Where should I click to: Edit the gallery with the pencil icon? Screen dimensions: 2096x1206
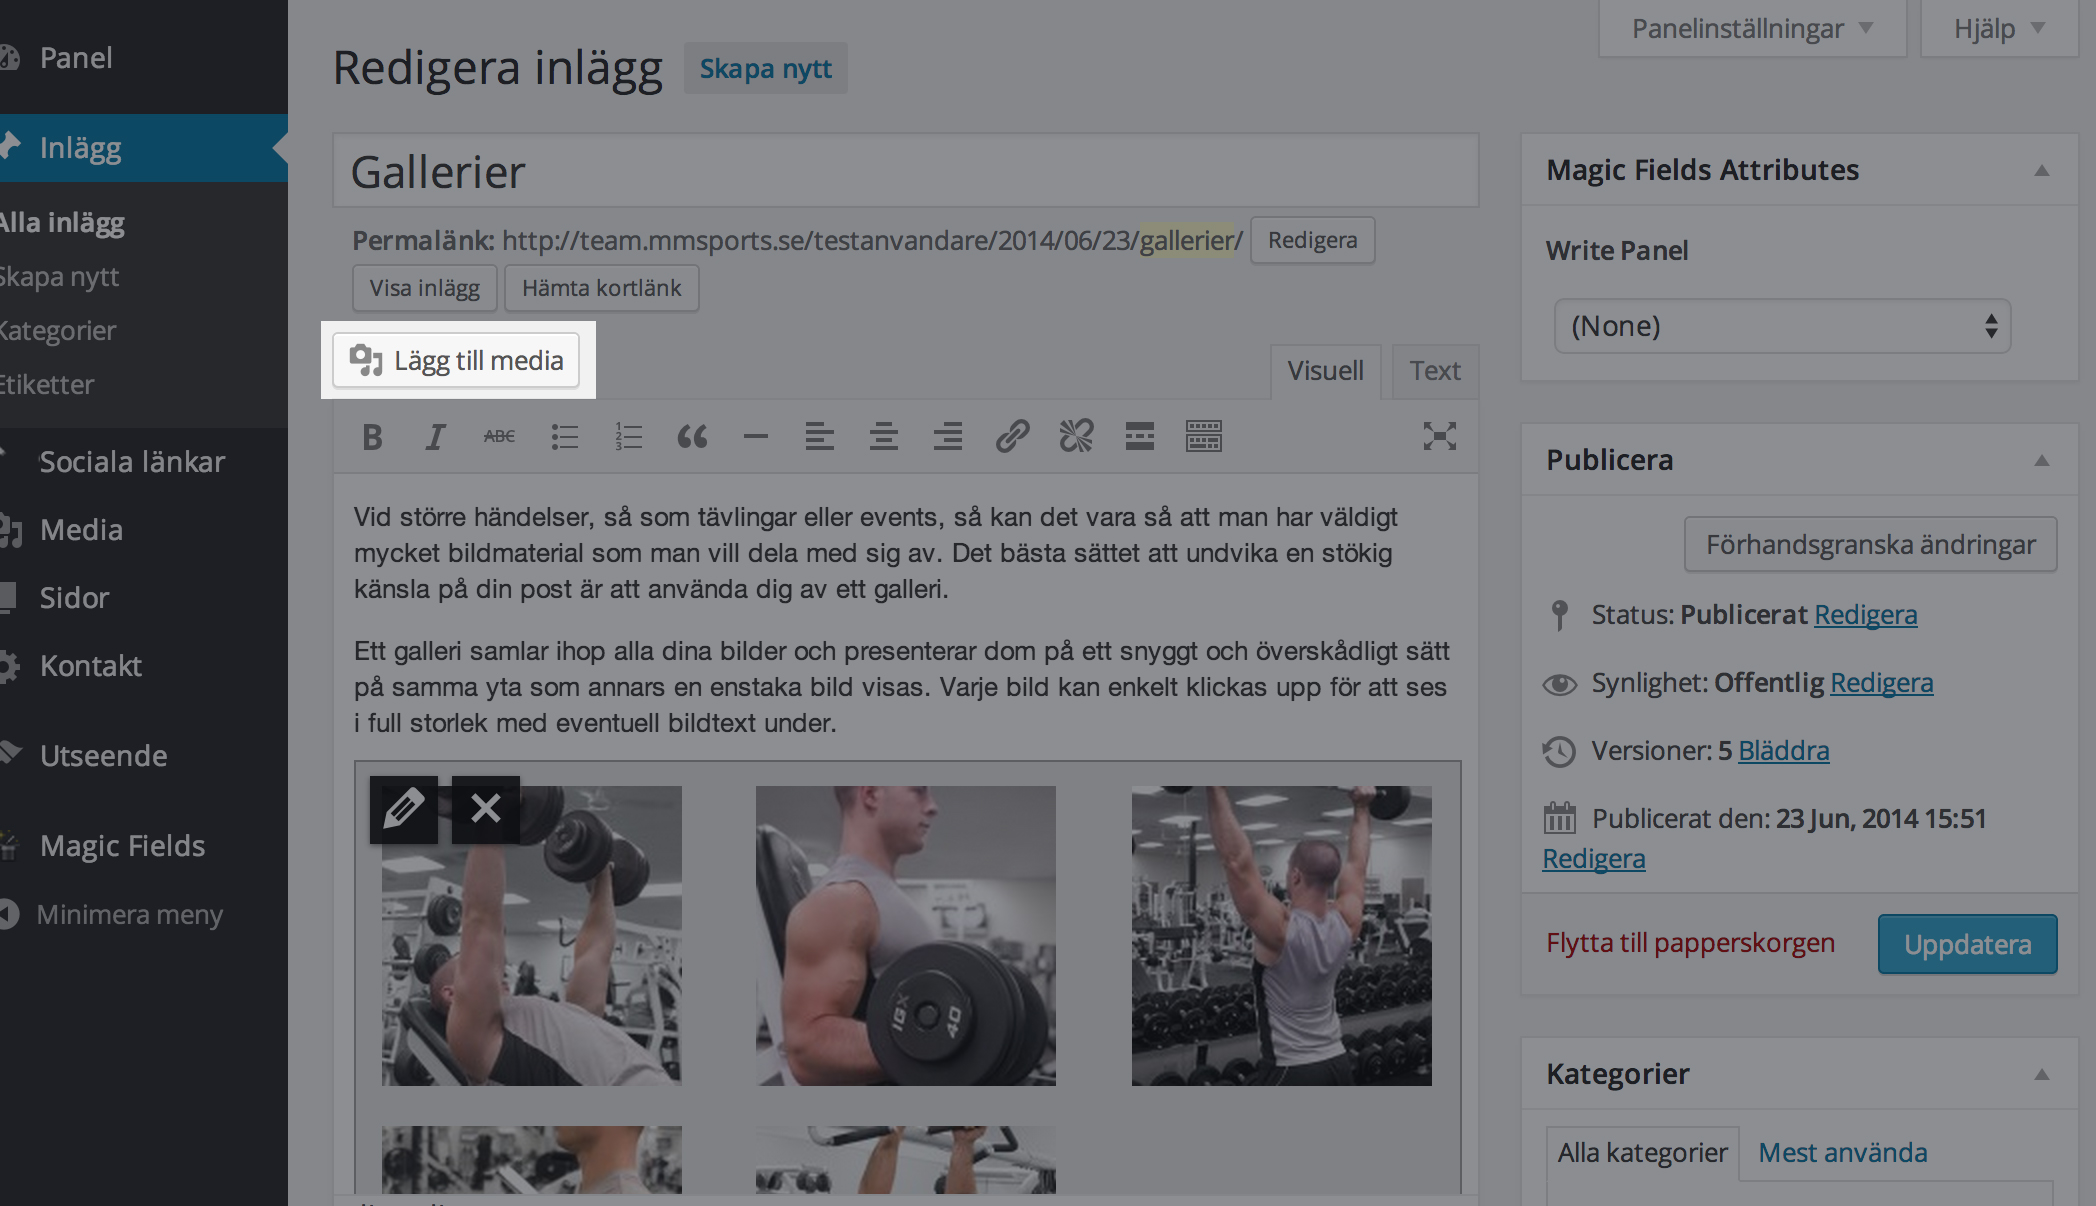click(404, 809)
